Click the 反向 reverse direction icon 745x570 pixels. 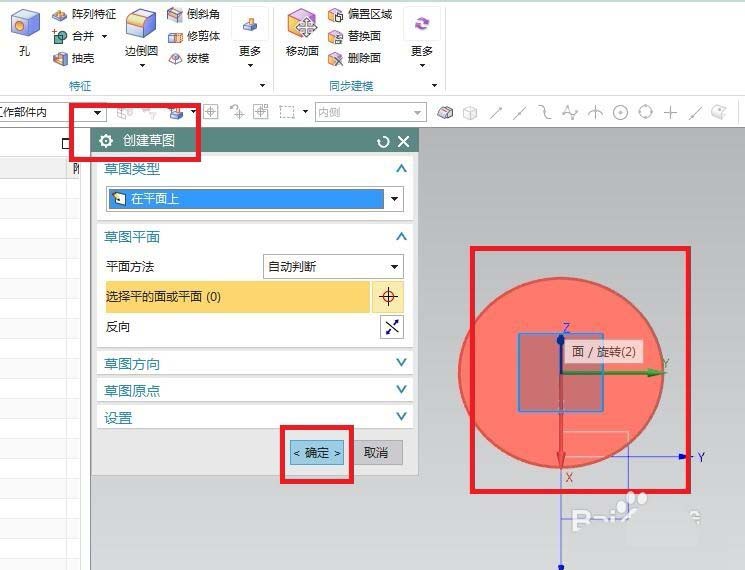click(x=392, y=327)
